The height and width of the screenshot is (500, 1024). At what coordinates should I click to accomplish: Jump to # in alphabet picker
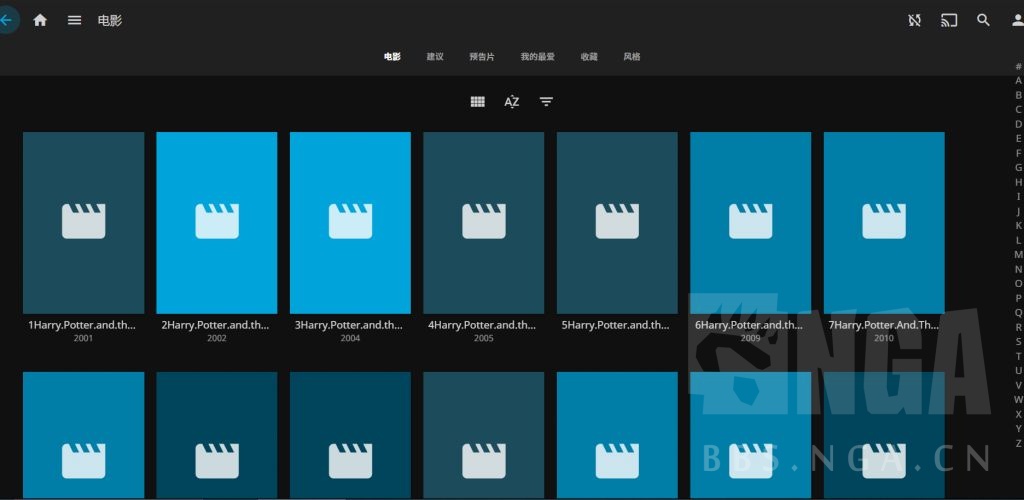(x=1018, y=66)
